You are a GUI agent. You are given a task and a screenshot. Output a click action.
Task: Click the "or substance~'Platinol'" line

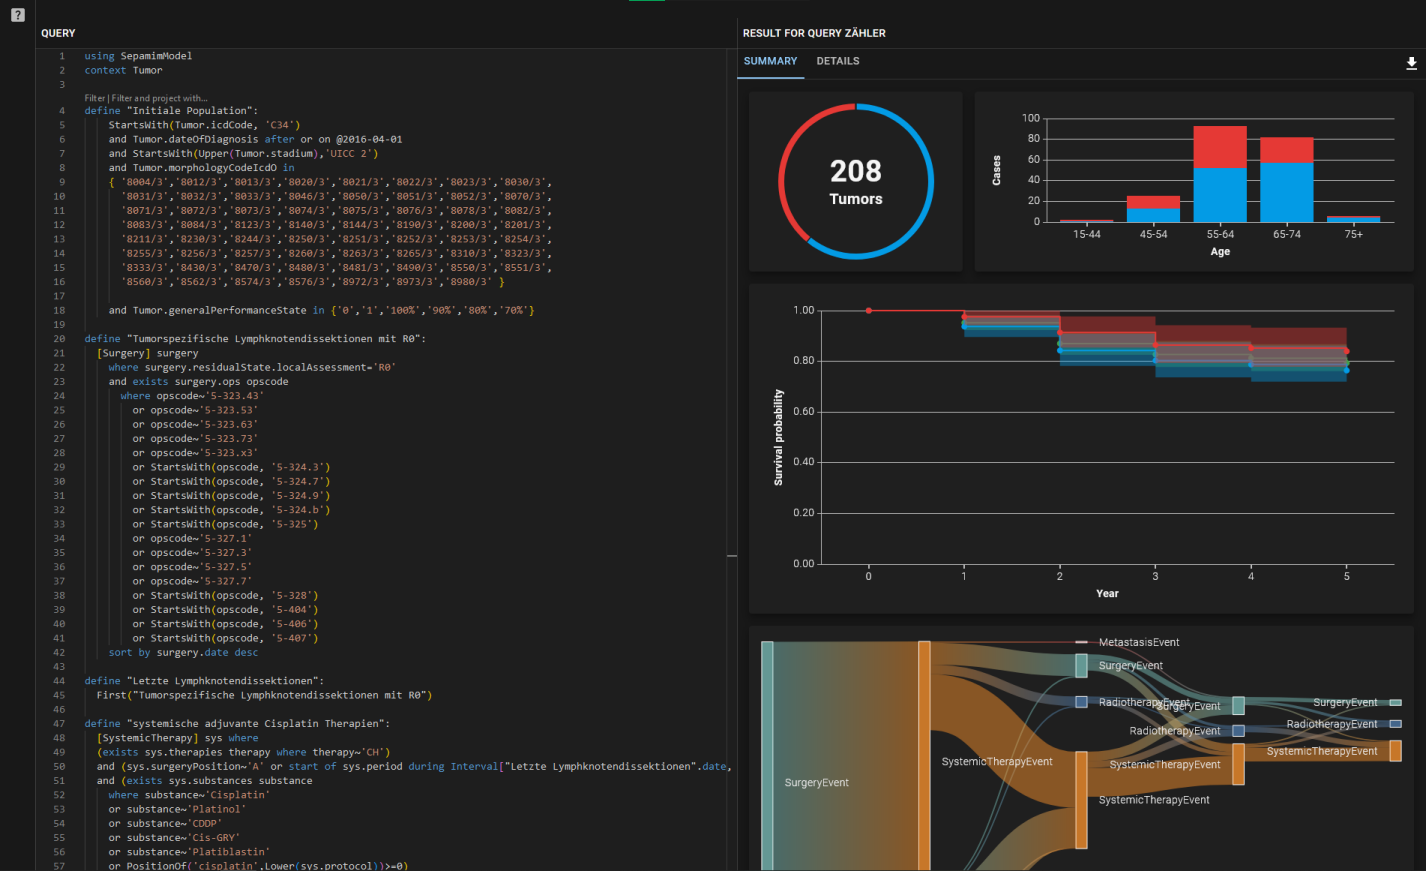pyautogui.click(x=177, y=809)
